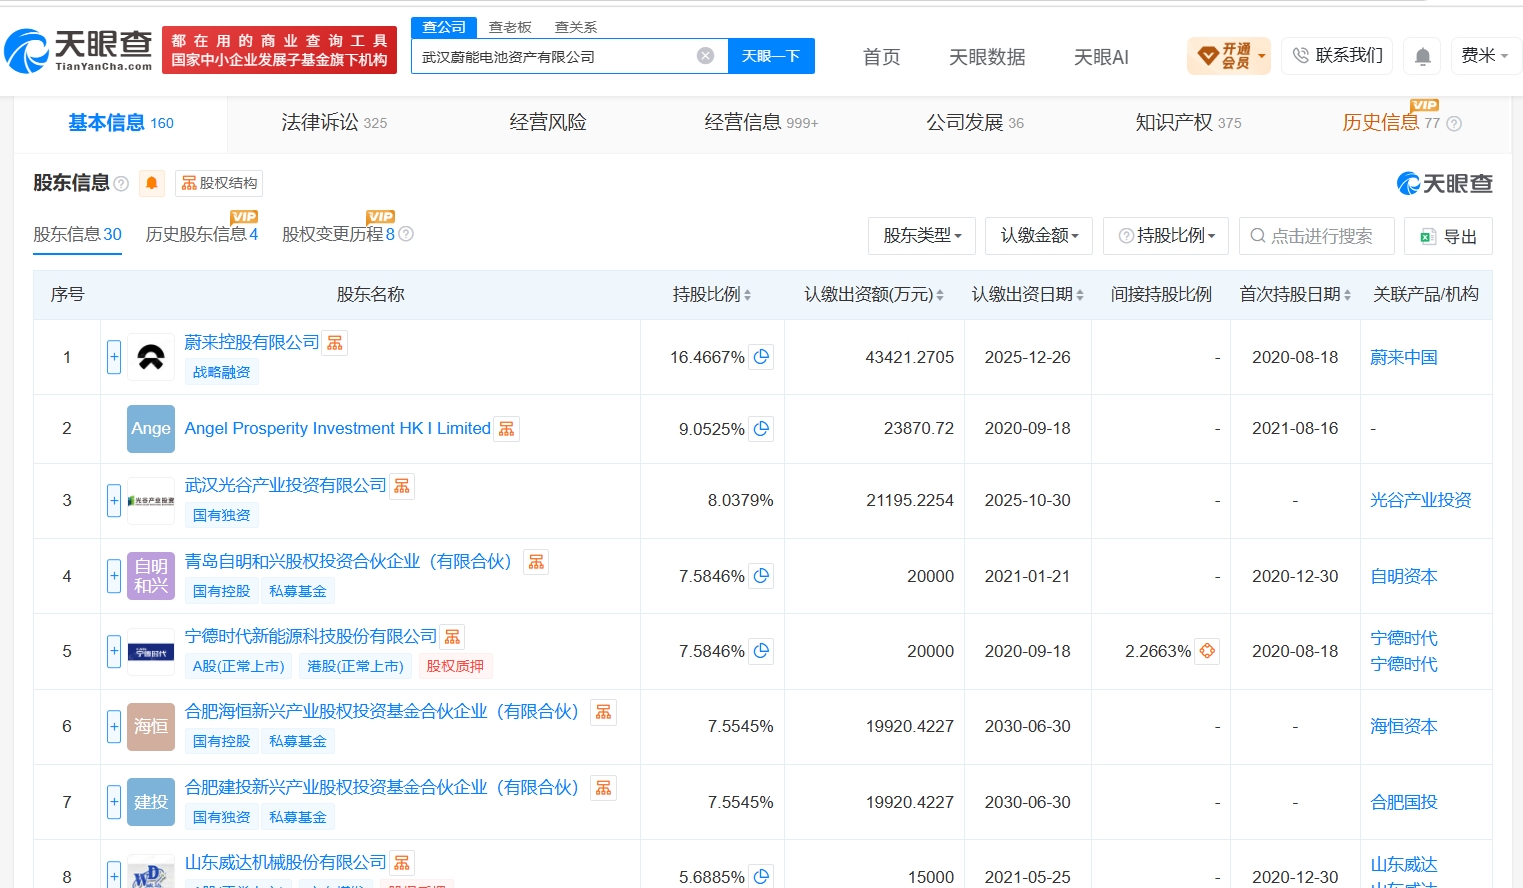Open the 认缴金额 dropdown filter
Image resolution: width=1523 pixels, height=888 pixels.
[1039, 236]
